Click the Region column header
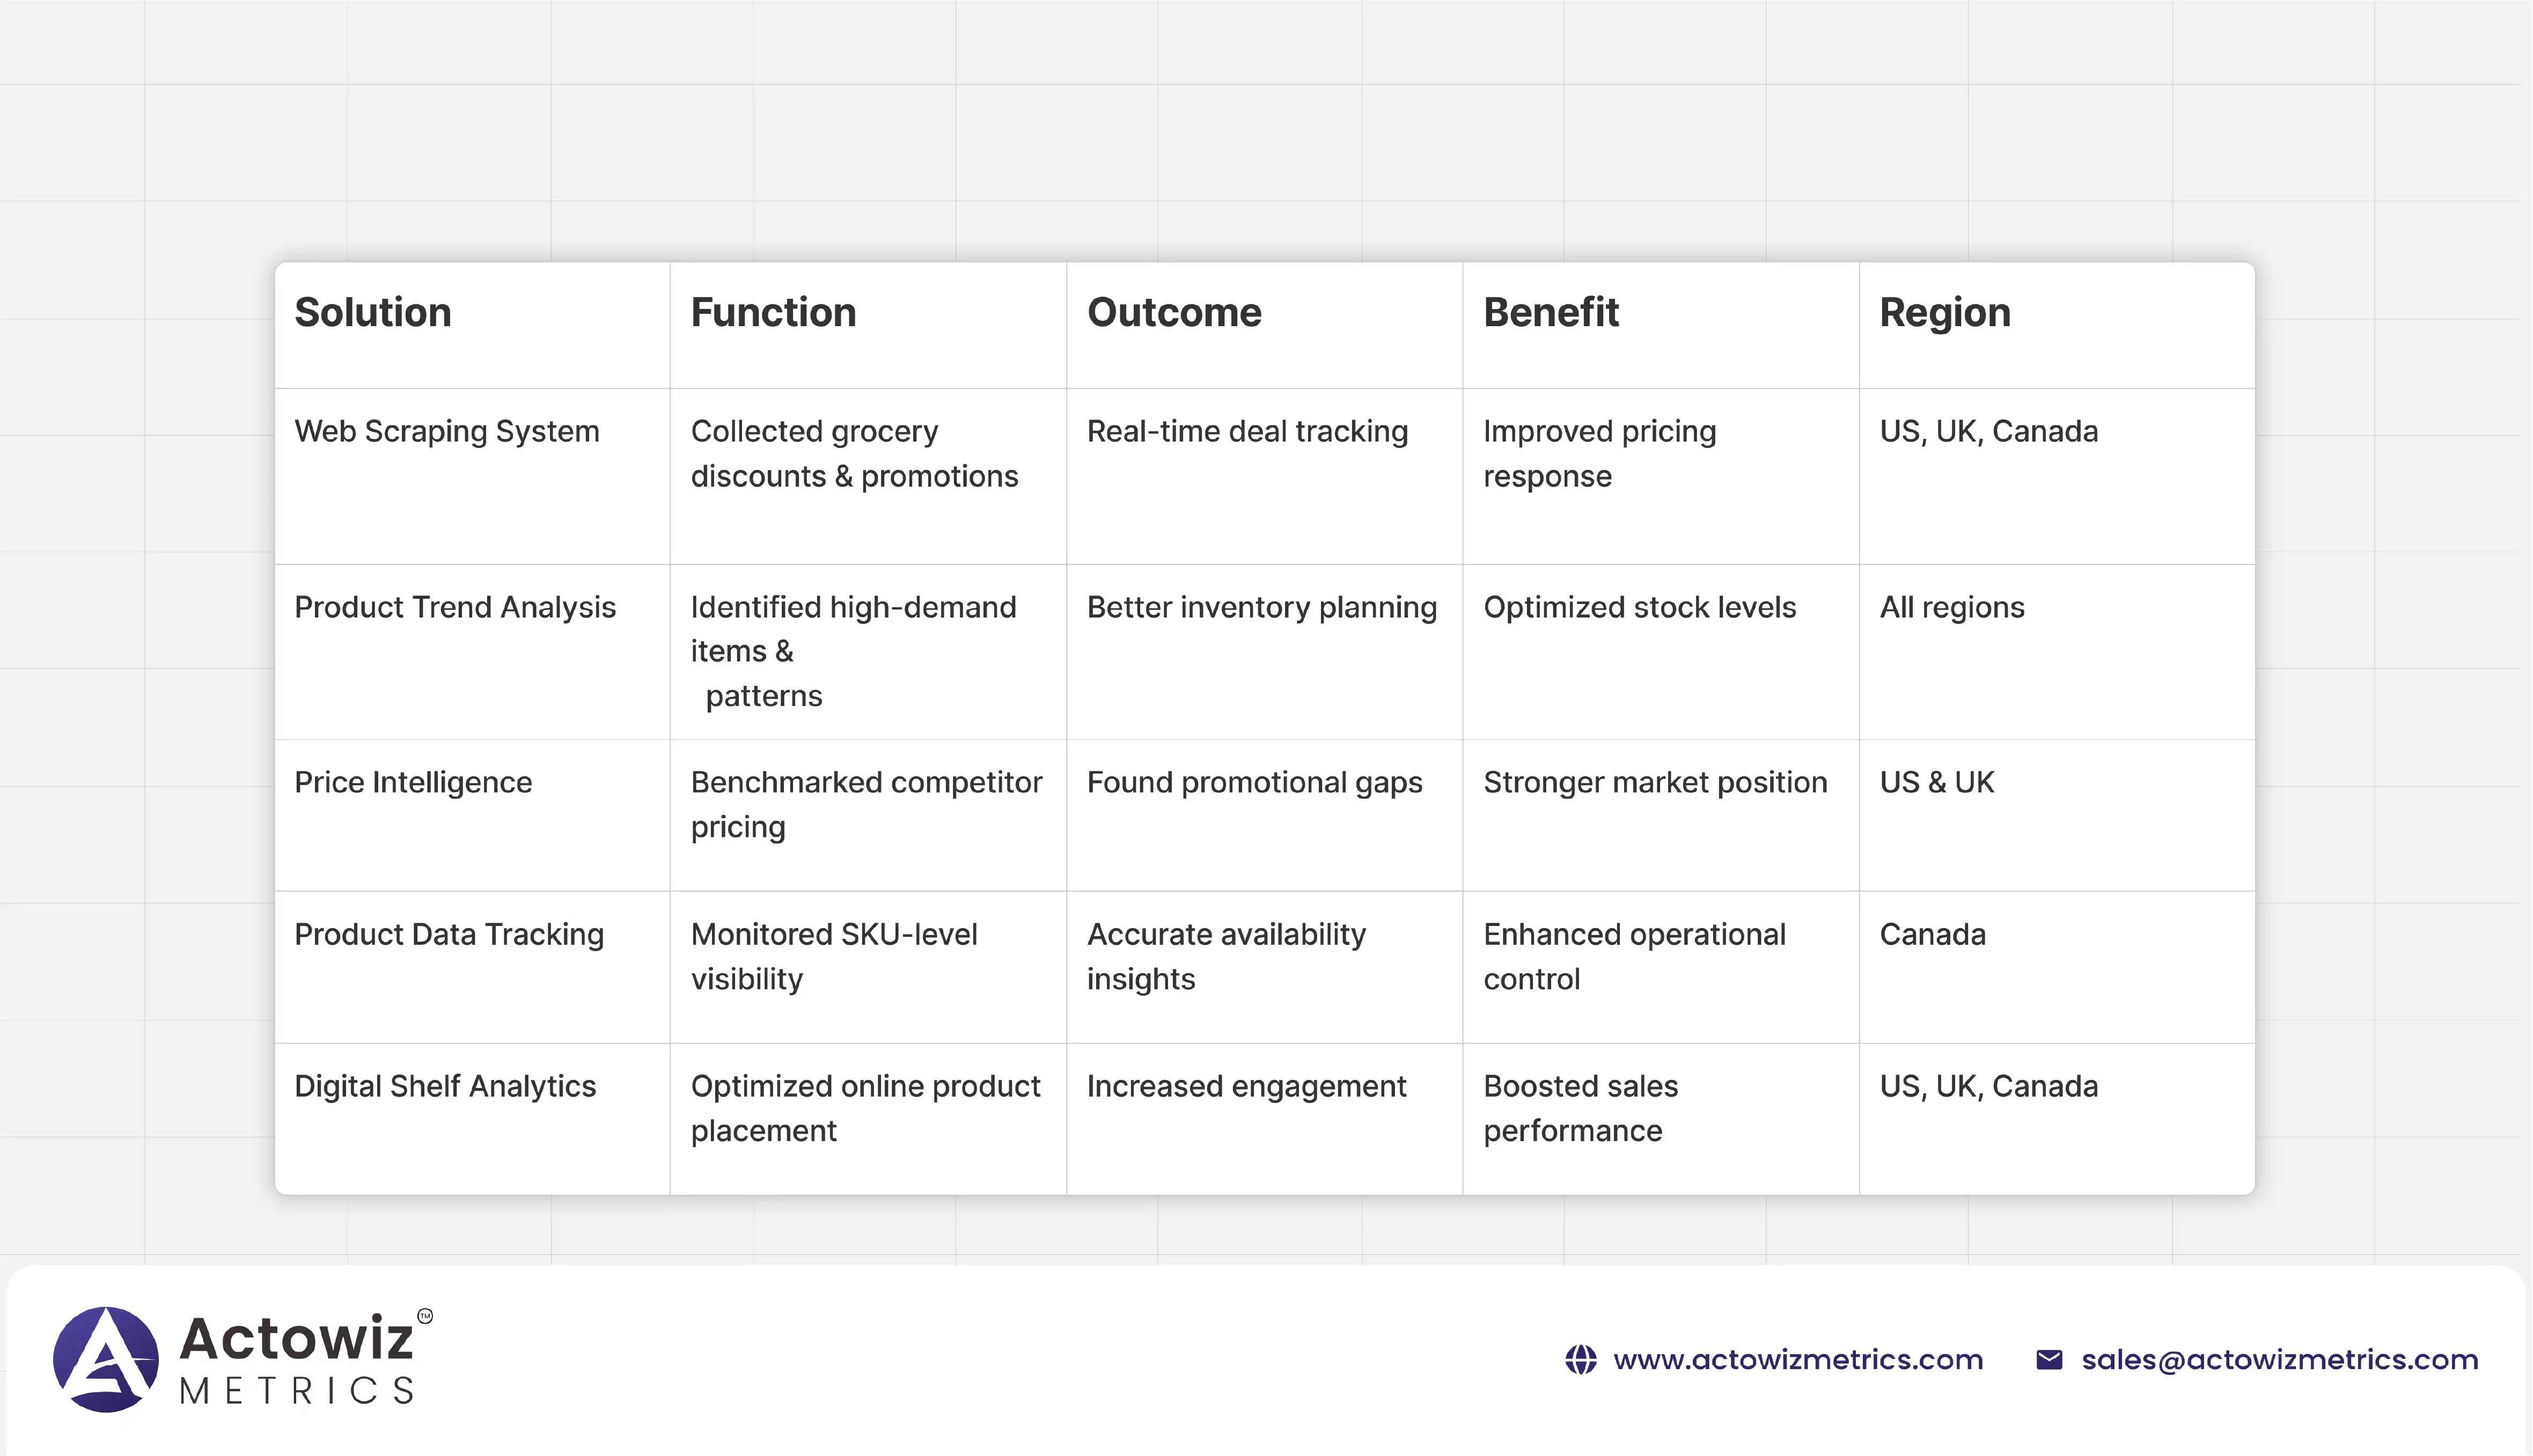The image size is (2533, 1456). 1944,312
